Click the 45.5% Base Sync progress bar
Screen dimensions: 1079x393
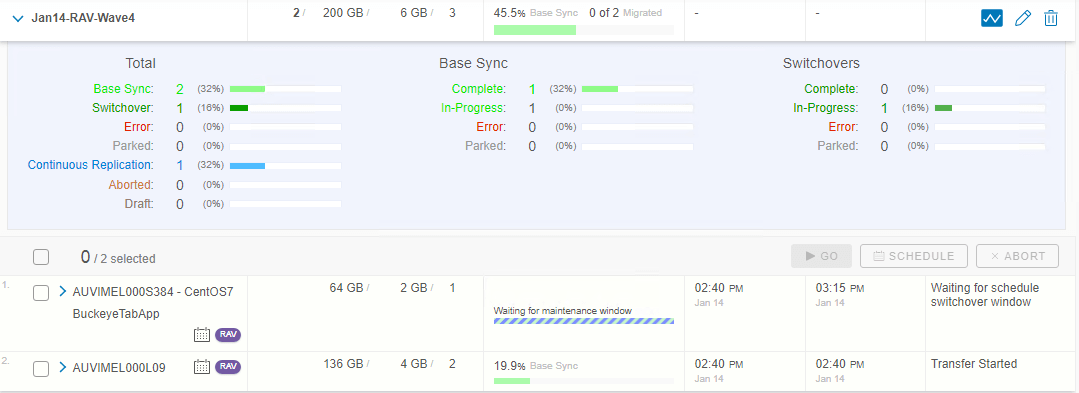point(584,30)
